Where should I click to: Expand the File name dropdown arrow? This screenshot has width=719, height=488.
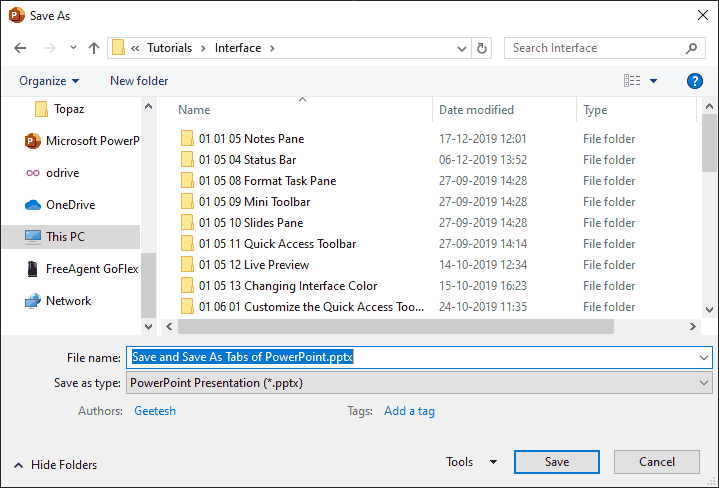click(x=704, y=358)
